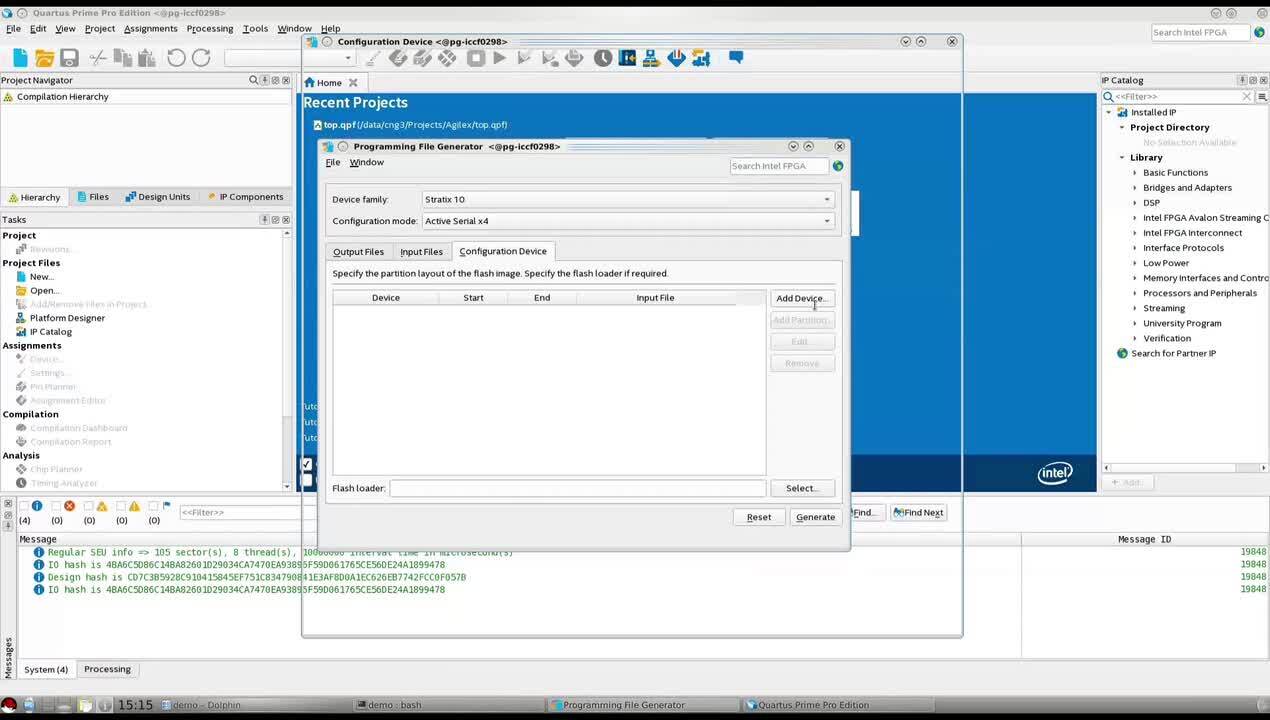Image resolution: width=1270 pixels, height=720 pixels.
Task: Switch to demo bash in taskbar
Action: pyautogui.click(x=394, y=705)
